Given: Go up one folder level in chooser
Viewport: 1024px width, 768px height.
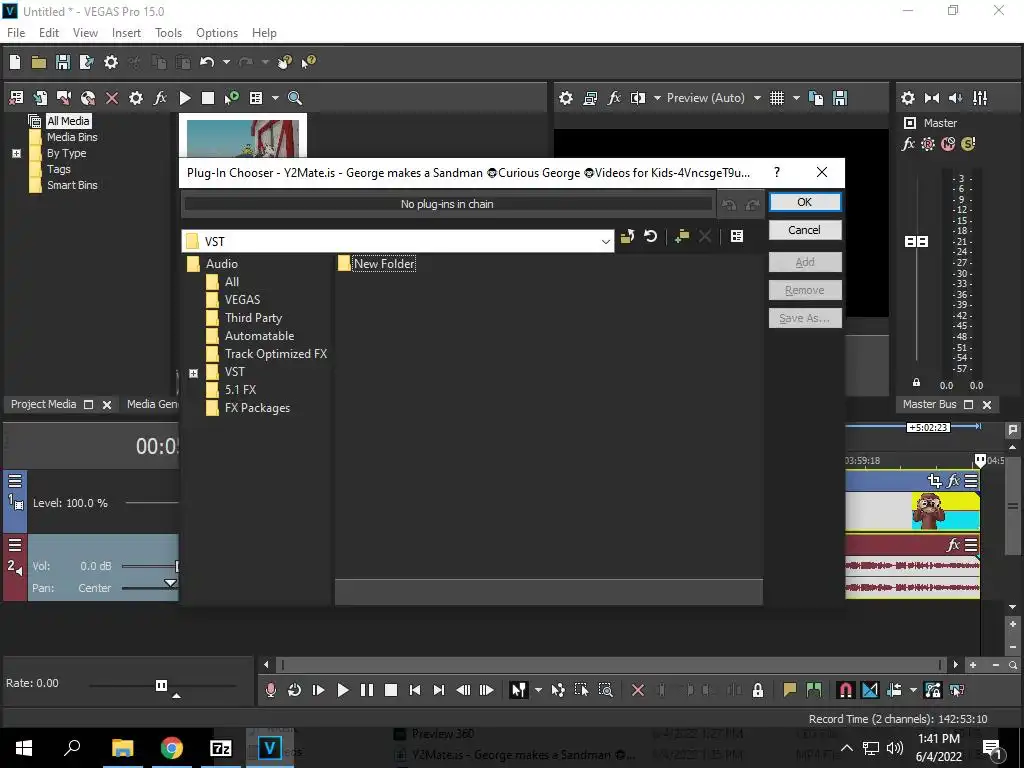Looking at the screenshot, I should coord(627,236).
